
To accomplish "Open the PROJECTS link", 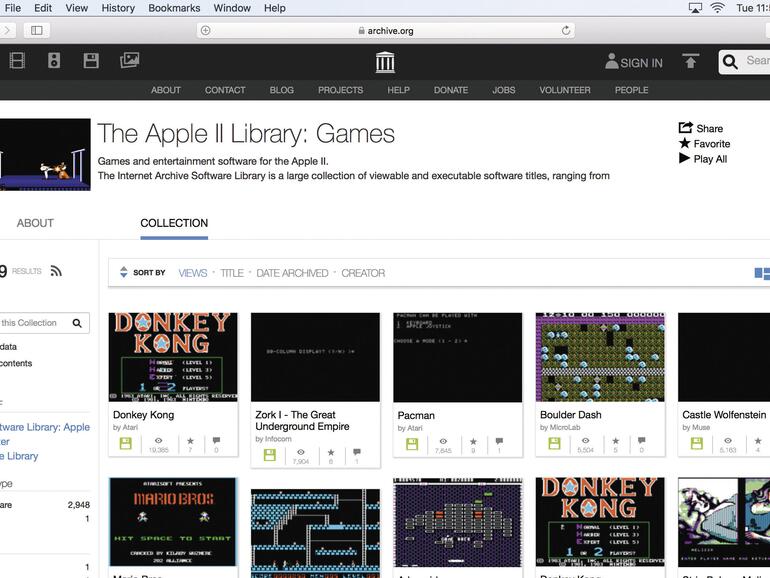I will (x=340, y=90).
